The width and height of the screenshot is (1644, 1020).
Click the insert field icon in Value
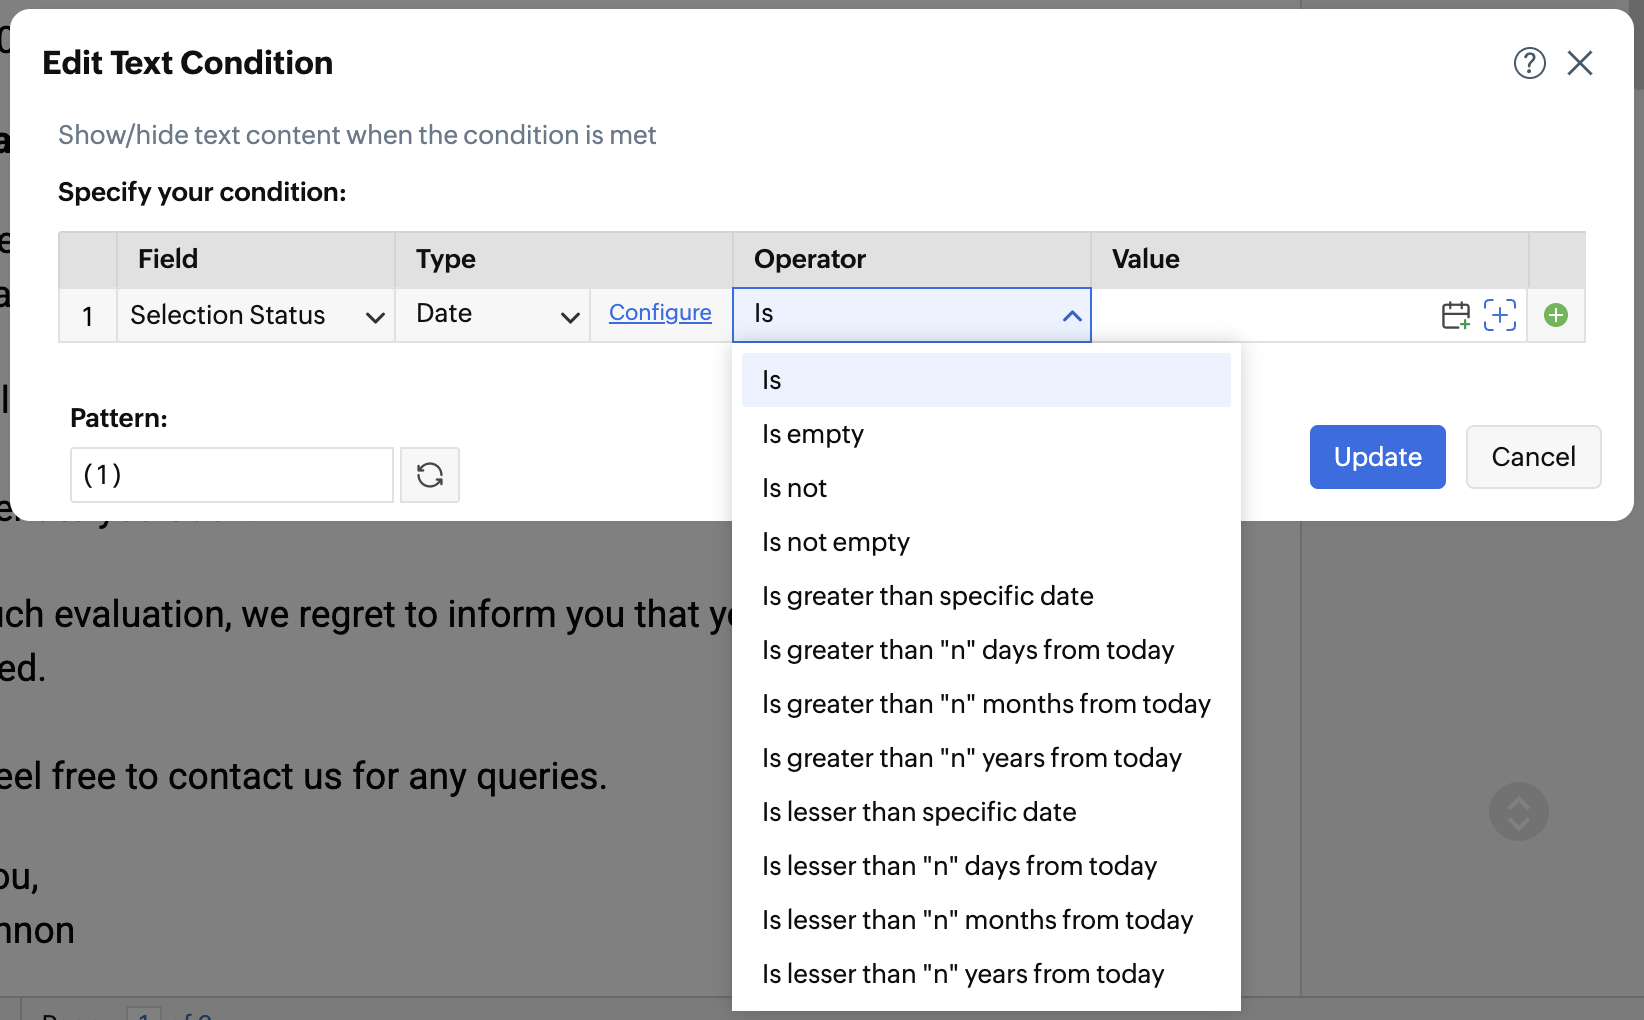click(x=1499, y=315)
